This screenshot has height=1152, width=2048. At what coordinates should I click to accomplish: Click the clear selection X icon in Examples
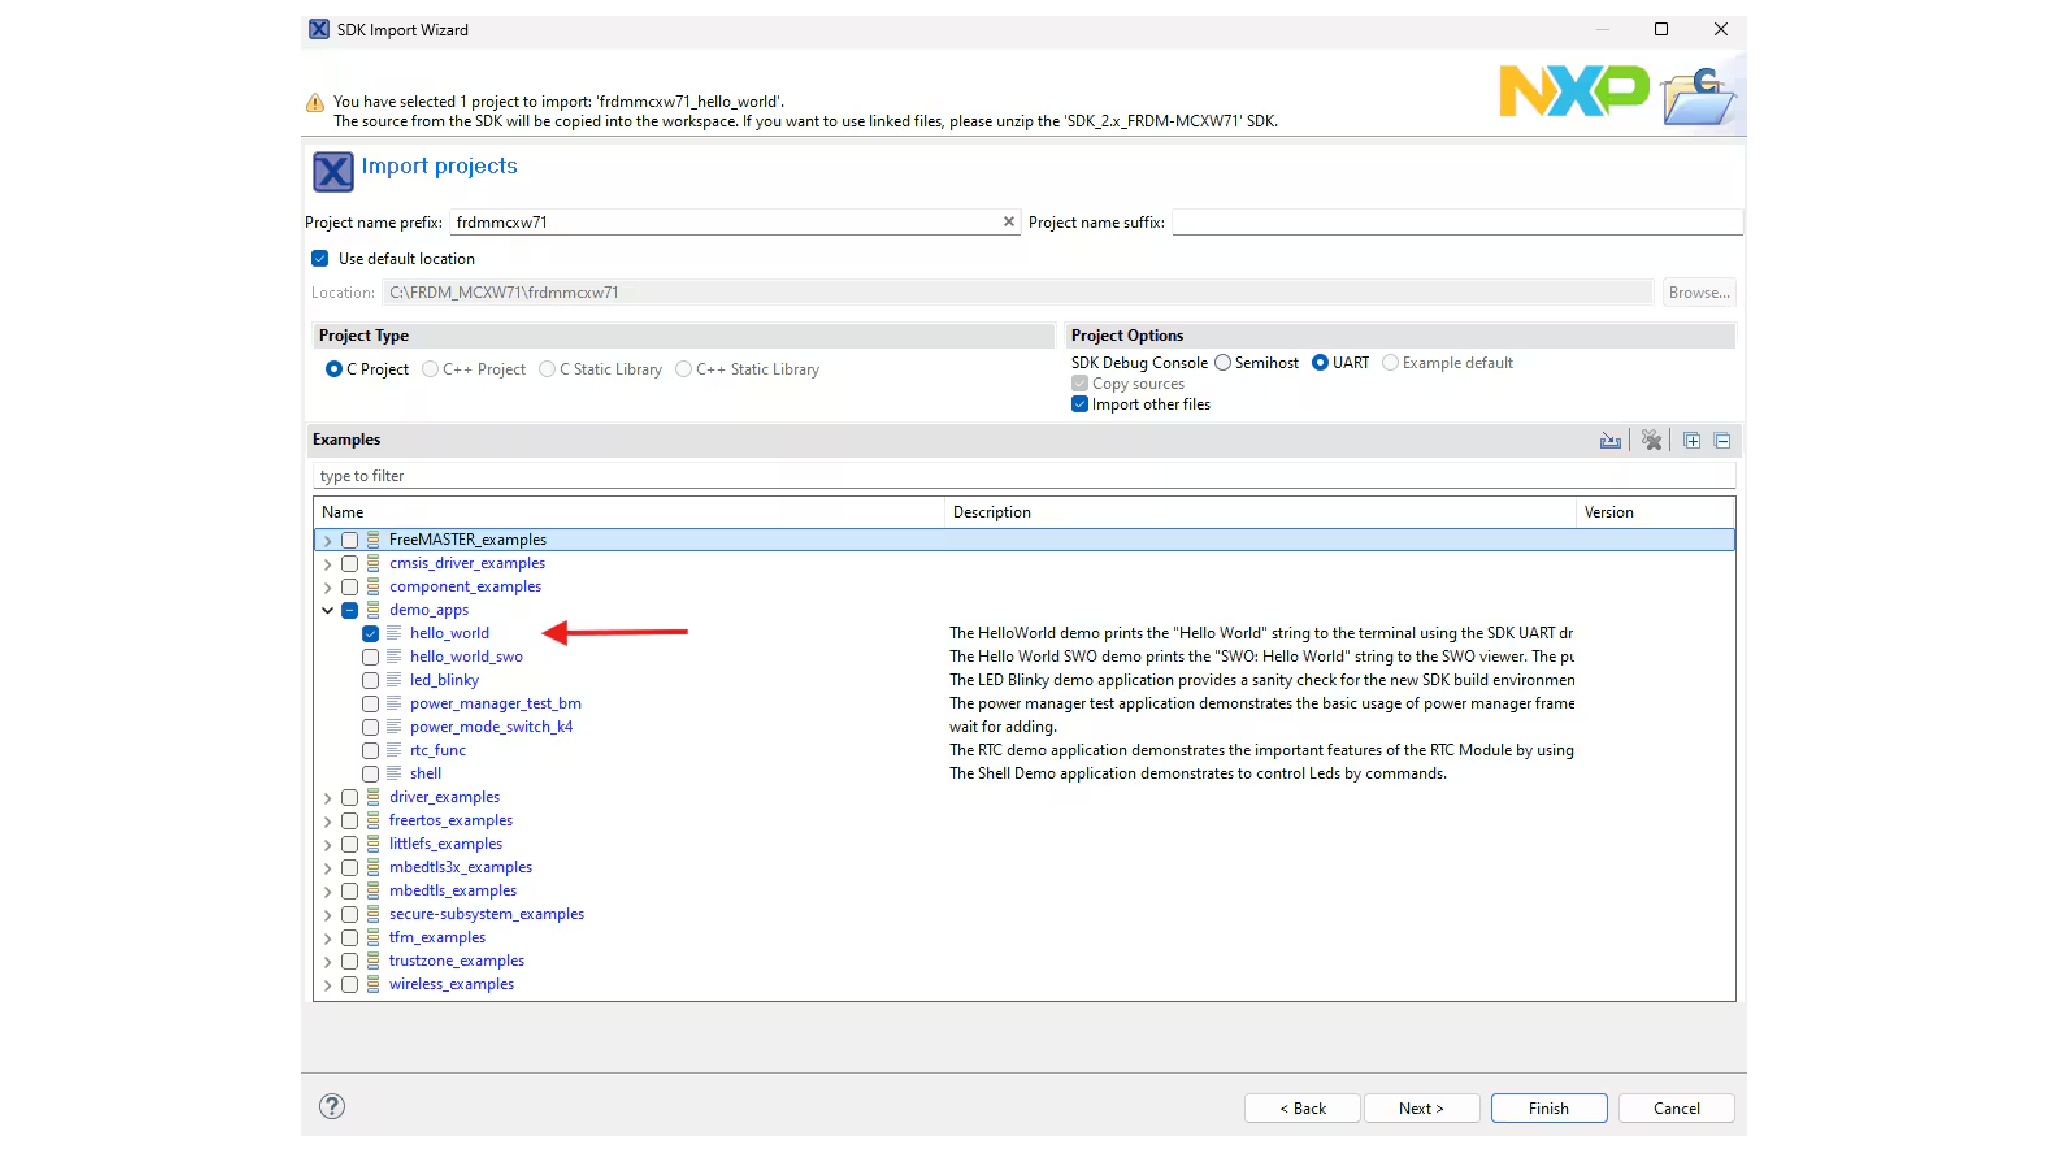click(x=1651, y=441)
